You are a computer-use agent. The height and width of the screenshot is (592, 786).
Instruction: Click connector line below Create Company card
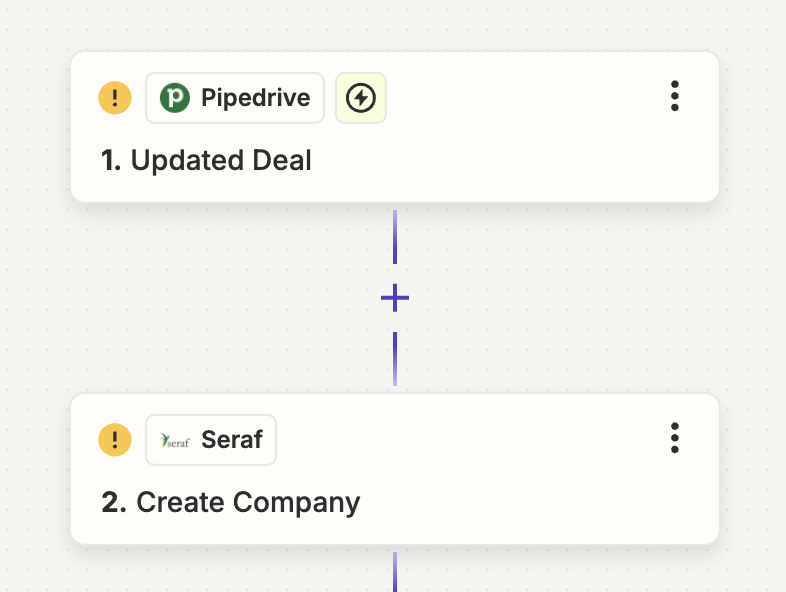tap(395, 571)
